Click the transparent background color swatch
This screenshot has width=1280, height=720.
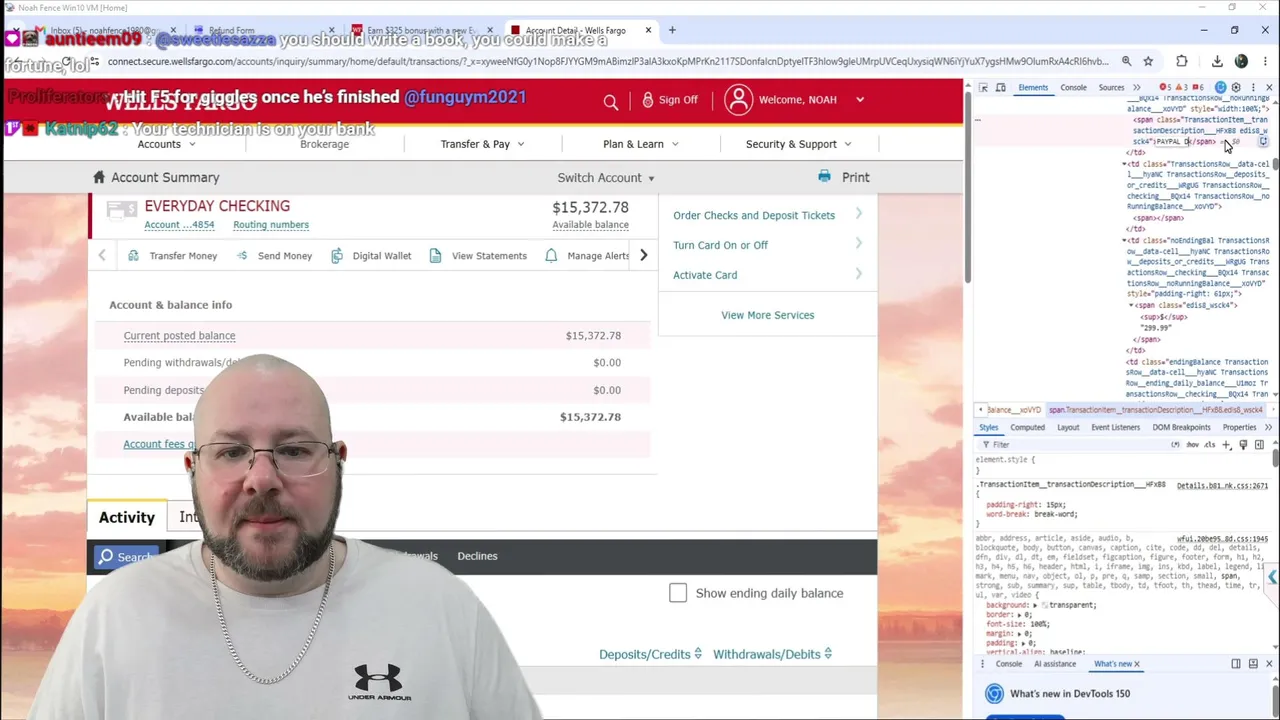(1044, 606)
